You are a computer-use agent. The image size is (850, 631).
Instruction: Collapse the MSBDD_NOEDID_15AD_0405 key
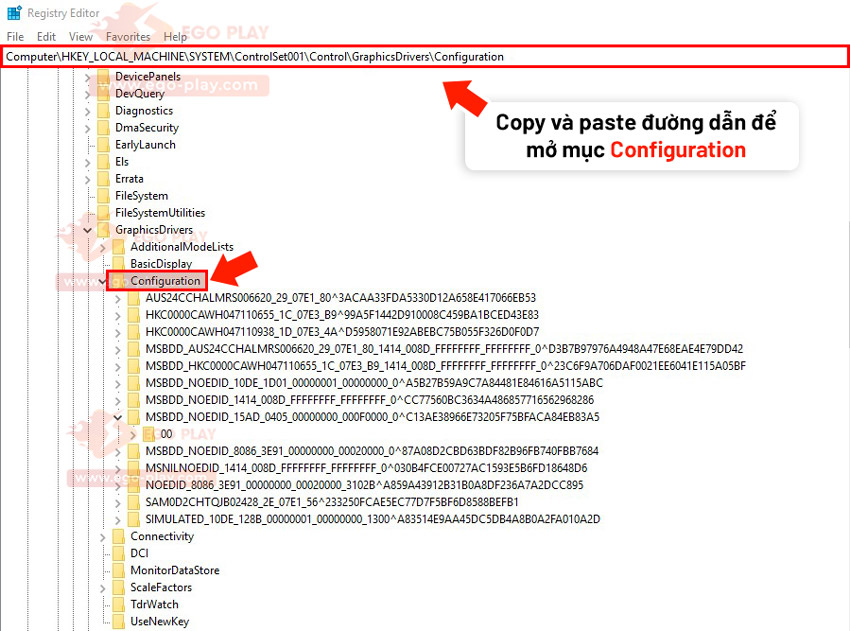coord(118,417)
